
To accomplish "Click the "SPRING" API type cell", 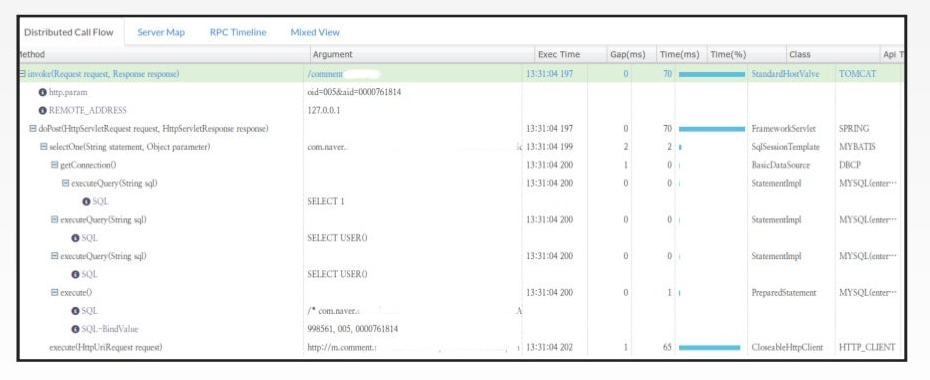I will tap(854, 129).
